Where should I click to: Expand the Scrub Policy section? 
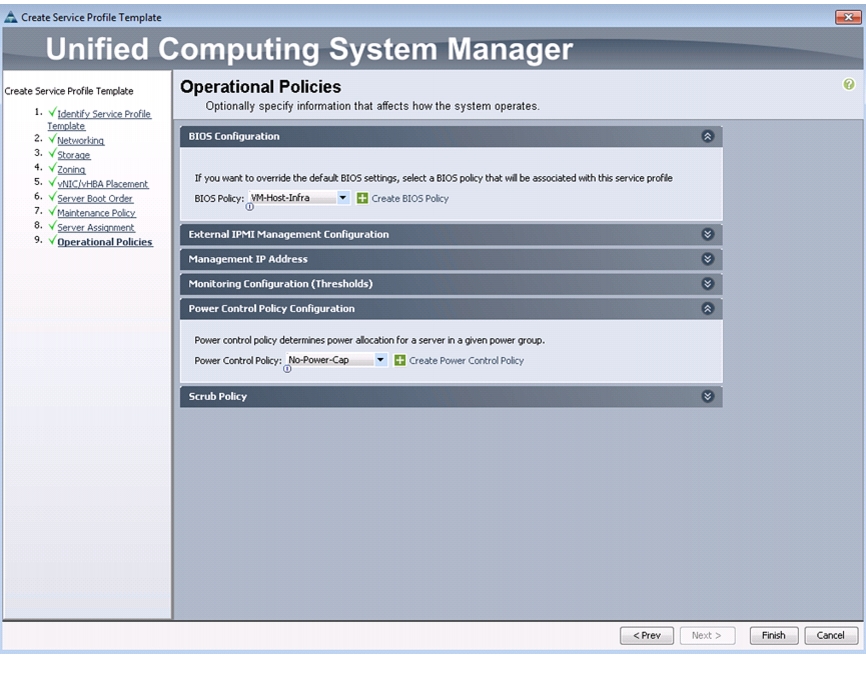(x=707, y=396)
